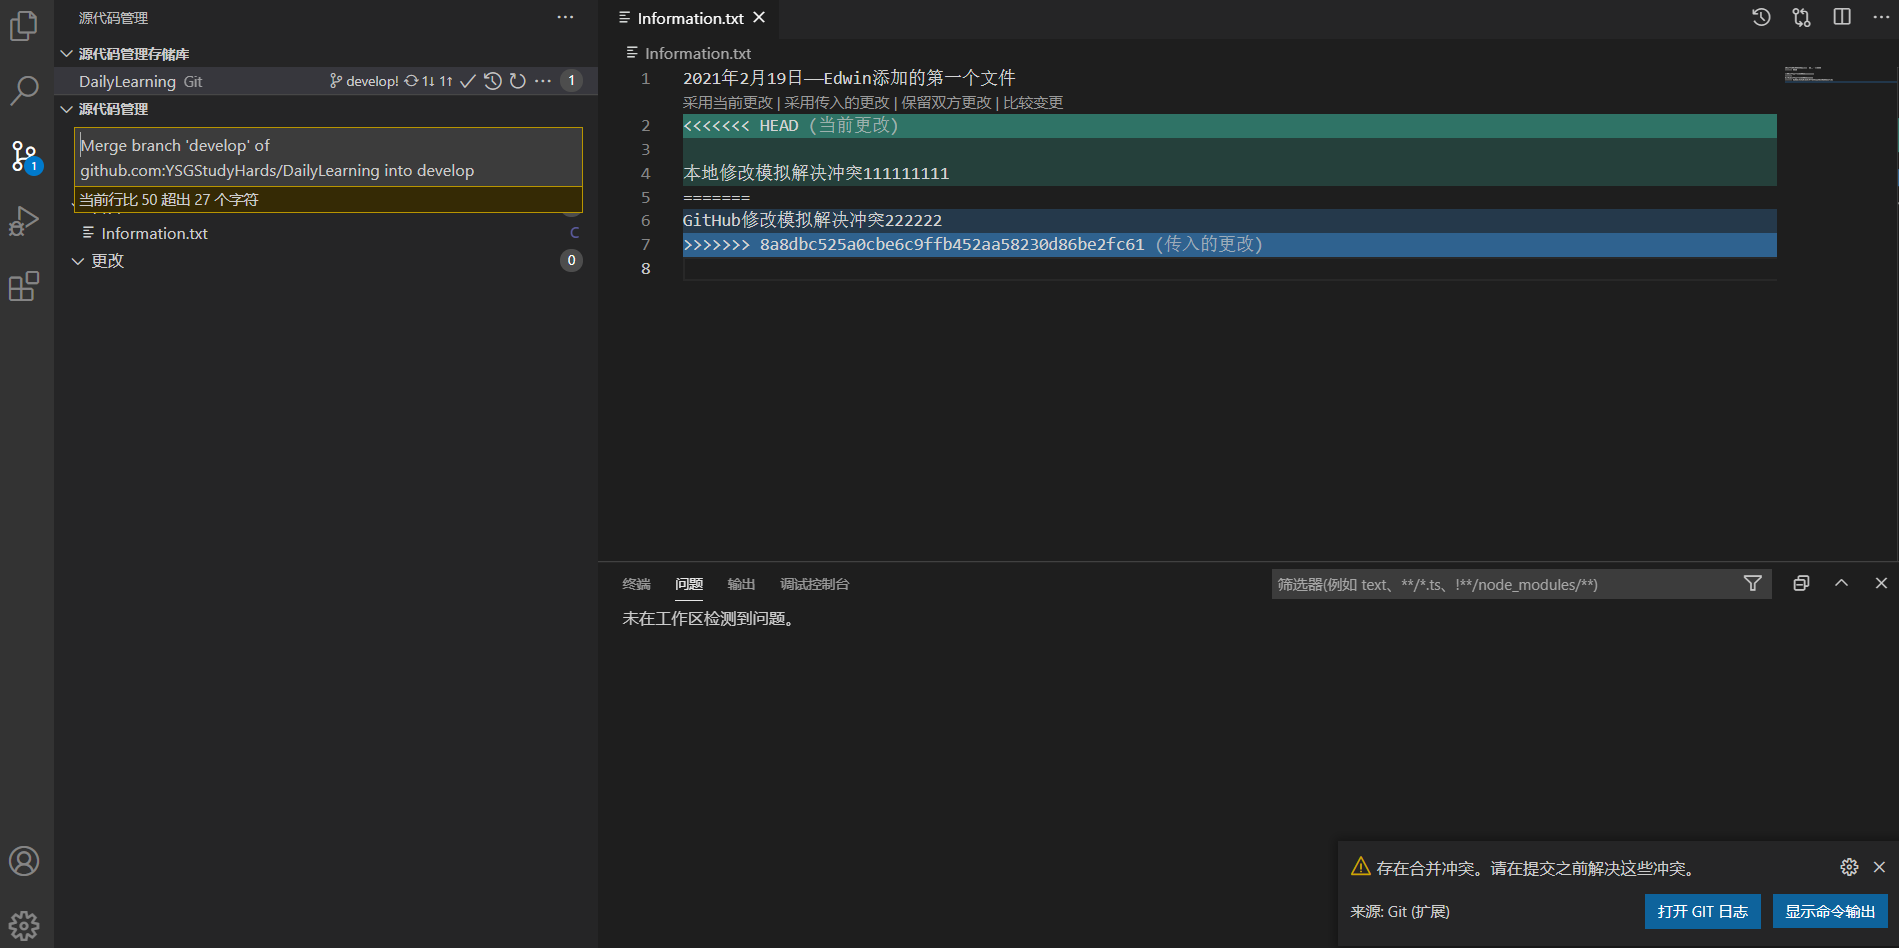Refresh the DailyLearning repository
This screenshot has width=1899, height=948.
point(518,81)
